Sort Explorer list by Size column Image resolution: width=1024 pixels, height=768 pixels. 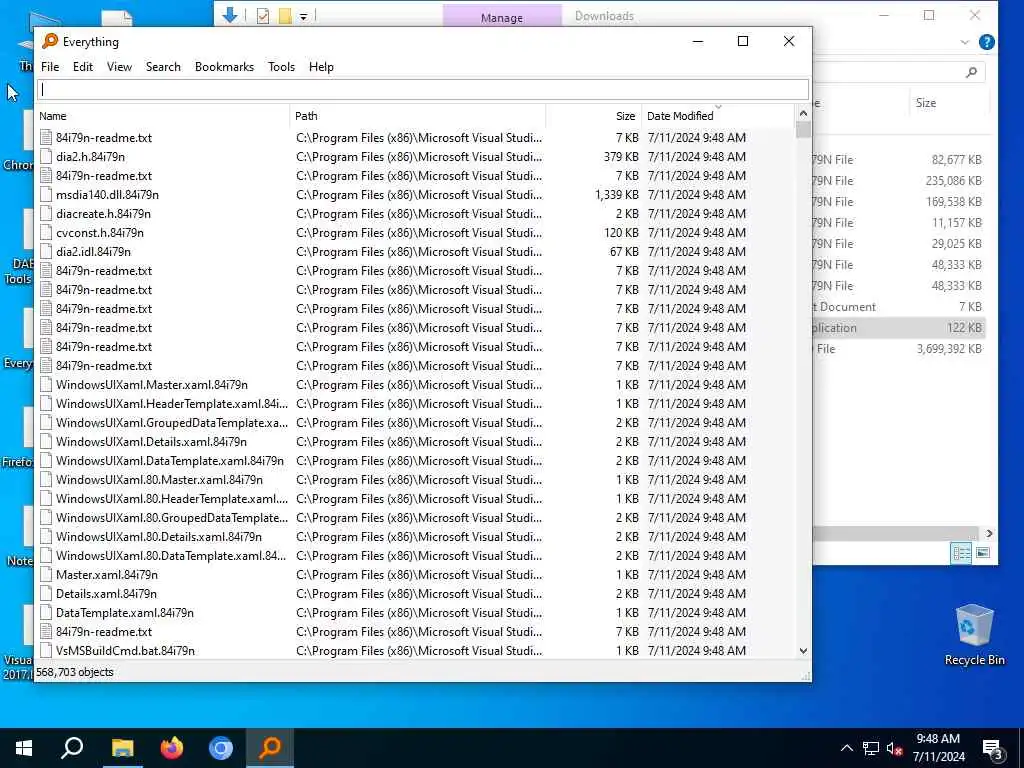(925, 103)
